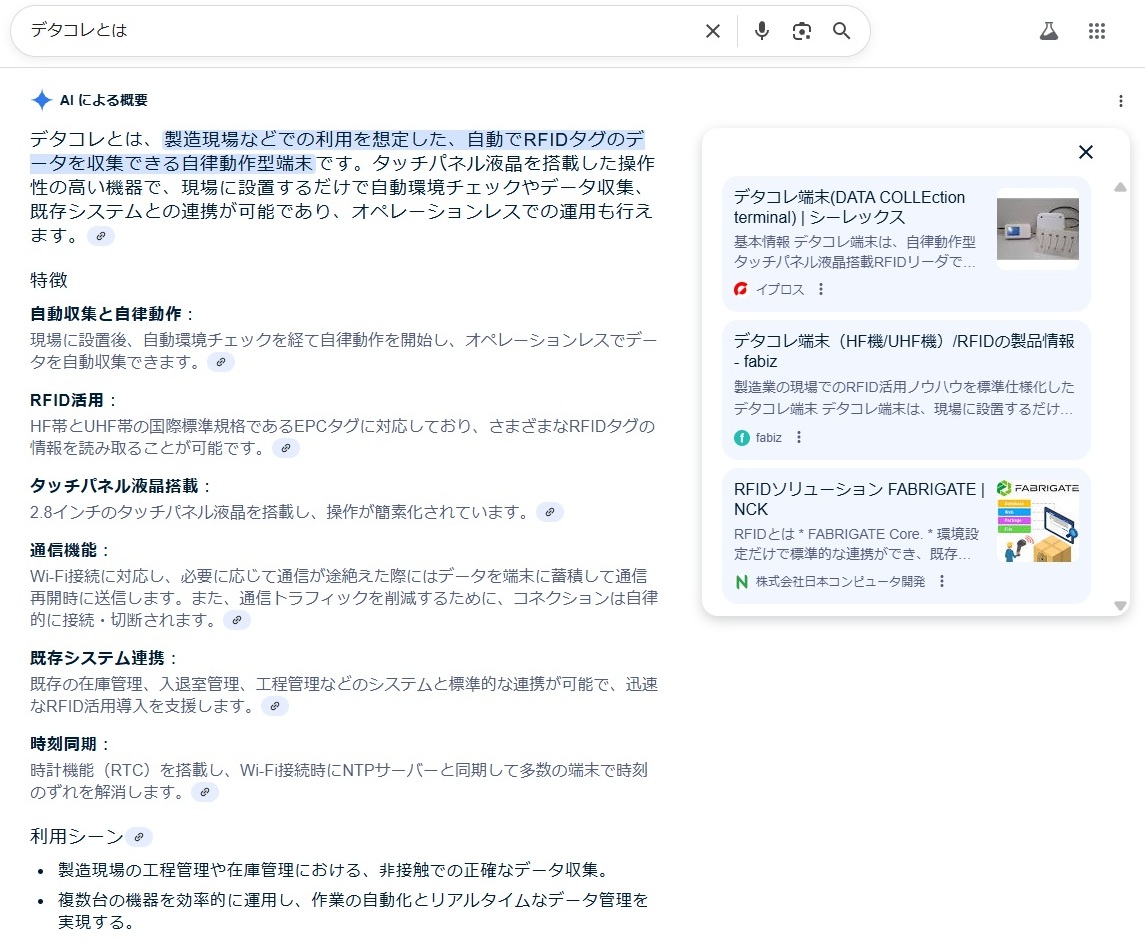
Task: Open Search Labs flask icon
Action: (x=1049, y=31)
